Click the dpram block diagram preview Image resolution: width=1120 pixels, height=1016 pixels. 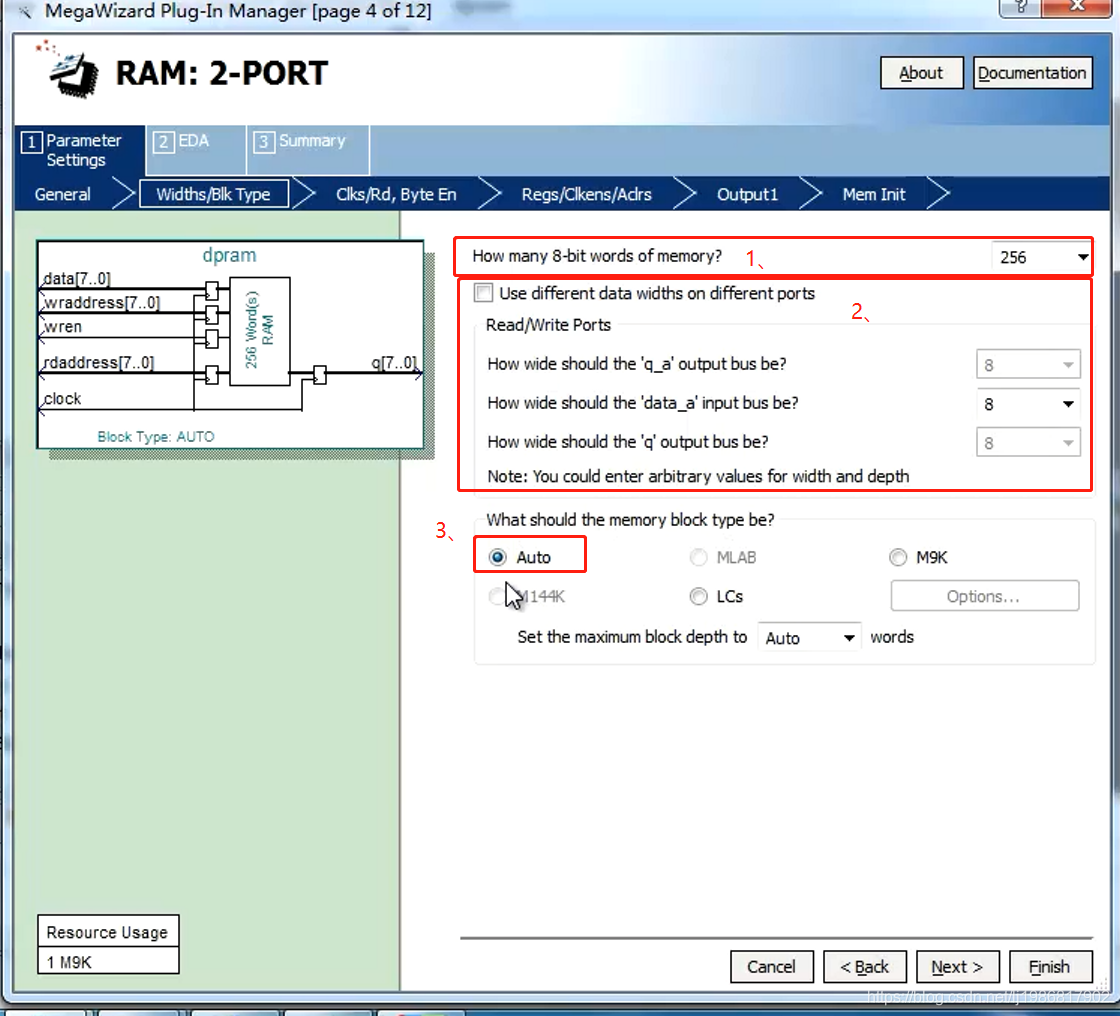pos(230,345)
